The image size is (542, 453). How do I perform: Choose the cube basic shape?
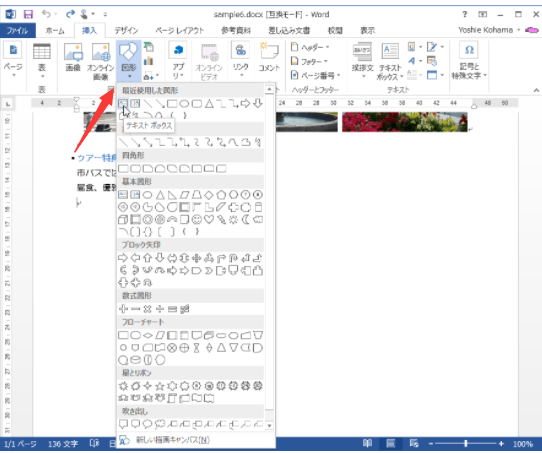(123, 220)
